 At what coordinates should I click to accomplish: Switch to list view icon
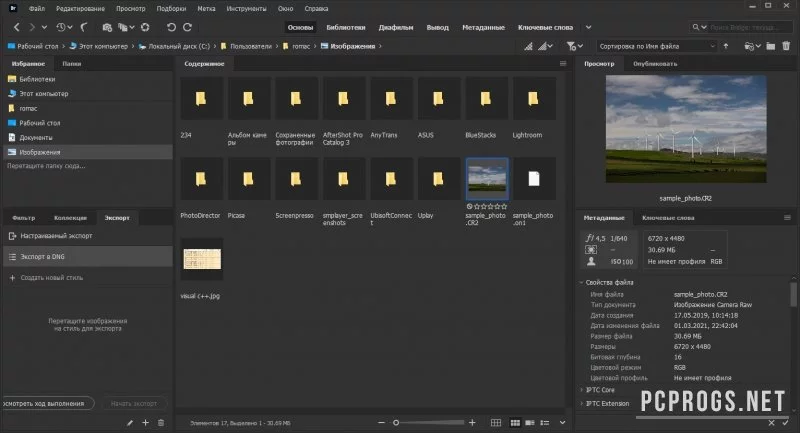[545, 423]
